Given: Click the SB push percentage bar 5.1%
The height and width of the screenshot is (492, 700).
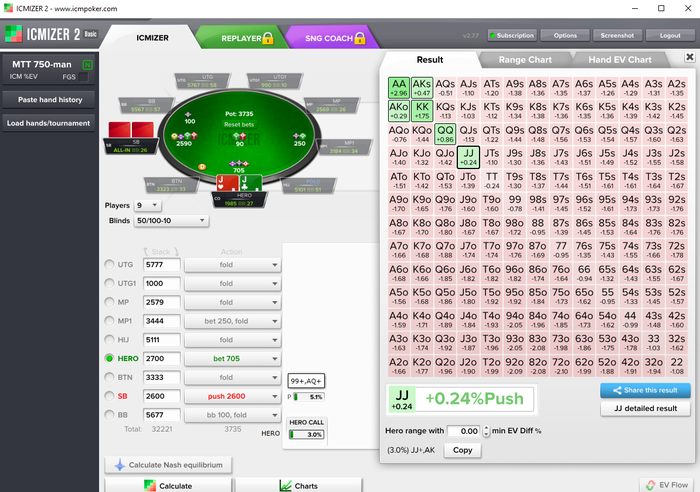Looking at the screenshot, I should [x=308, y=397].
